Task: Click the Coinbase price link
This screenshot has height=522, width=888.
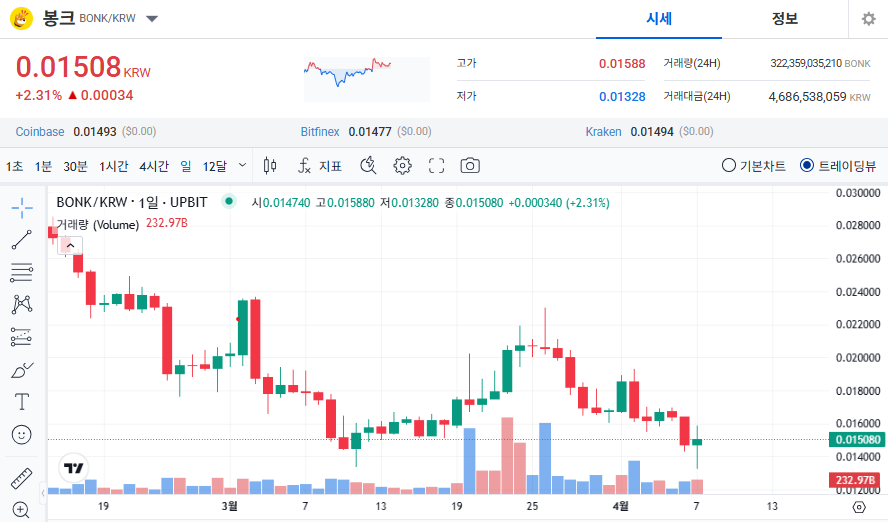Action: [40, 132]
